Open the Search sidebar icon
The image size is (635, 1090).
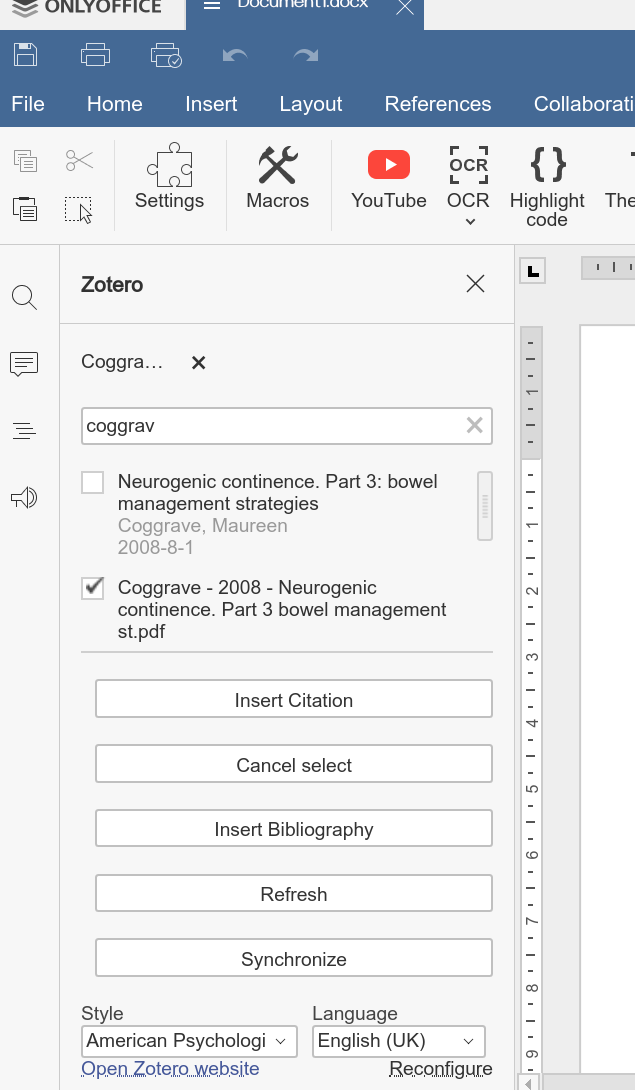click(24, 298)
